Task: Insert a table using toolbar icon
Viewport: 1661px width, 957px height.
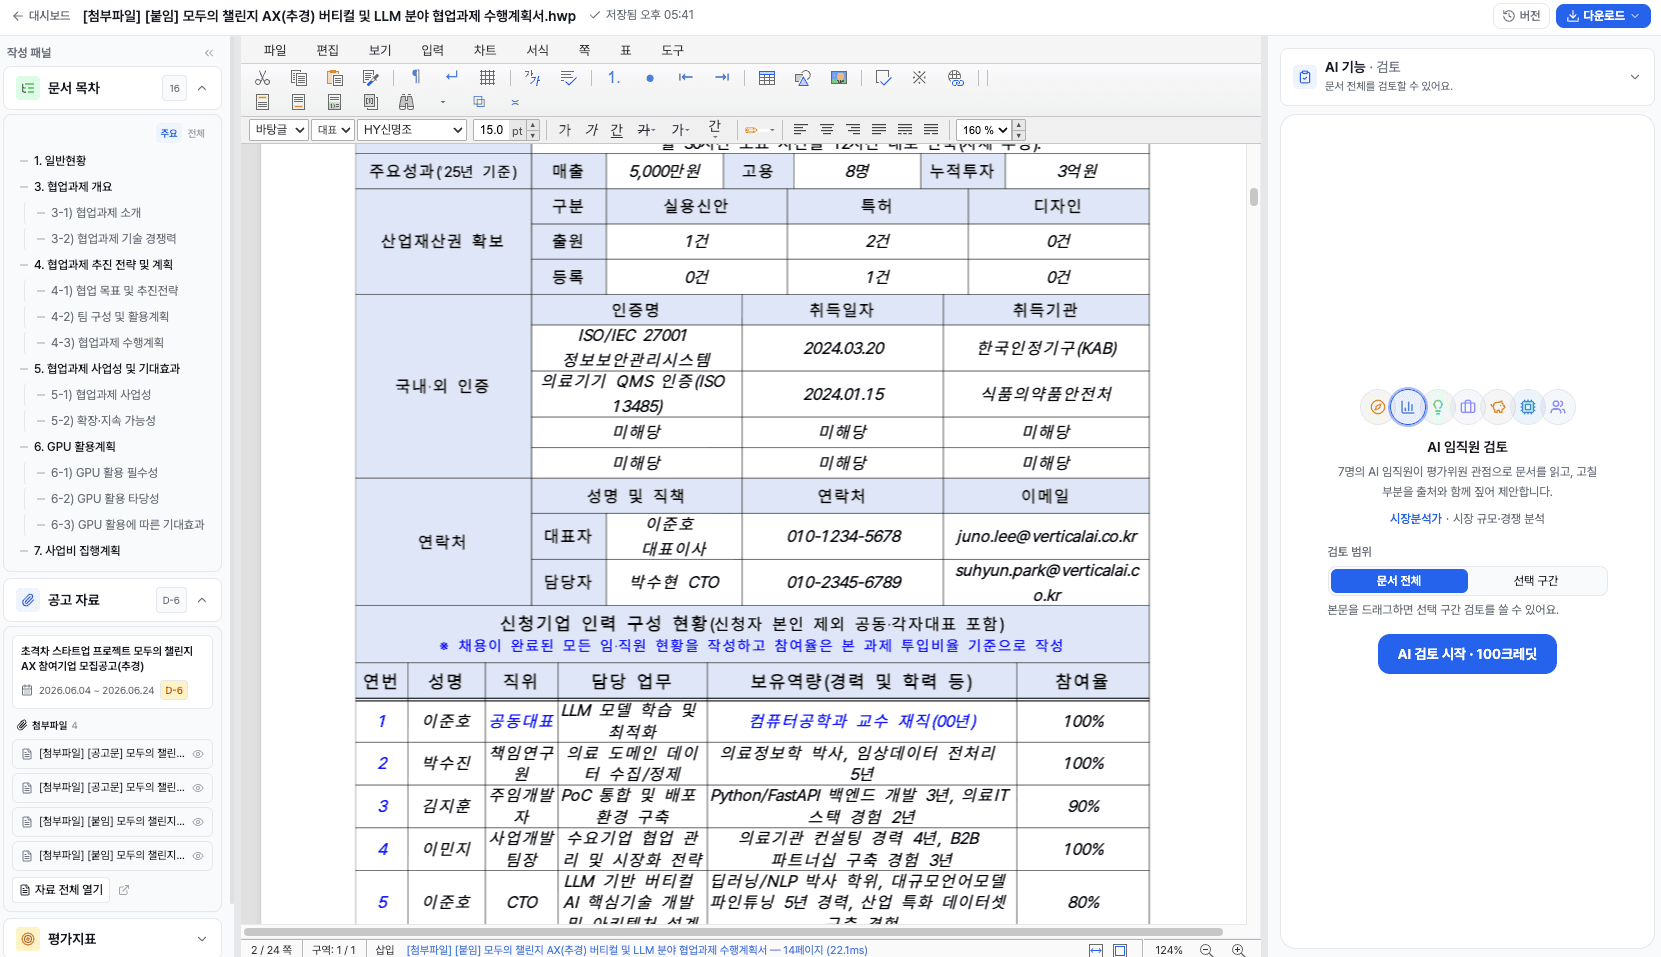Action: click(x=767, y=78)
